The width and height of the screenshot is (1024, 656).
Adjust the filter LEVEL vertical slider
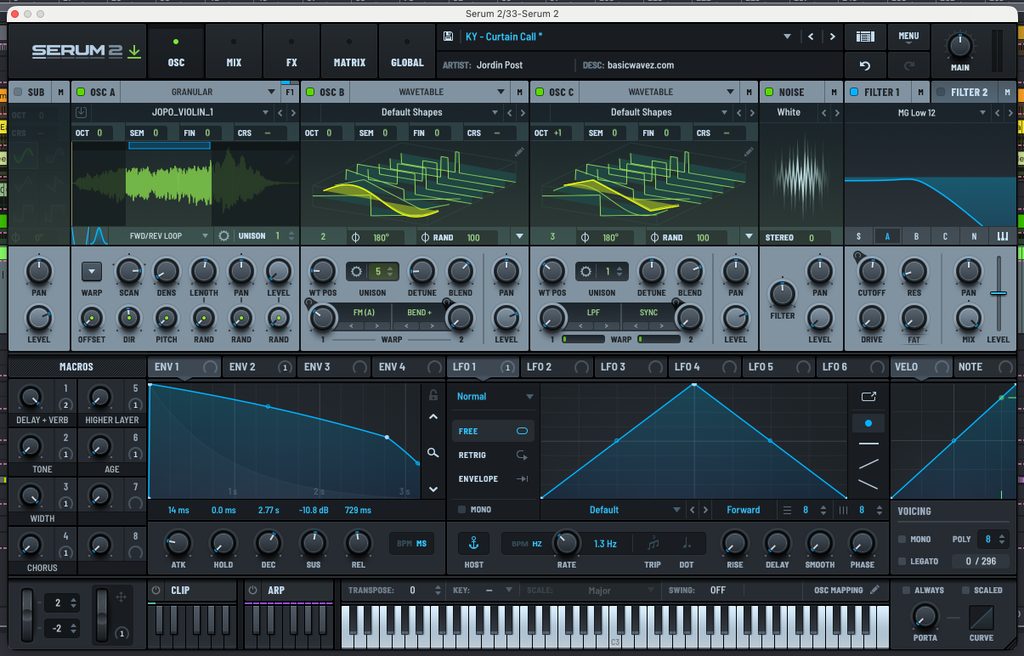(998, 293)
